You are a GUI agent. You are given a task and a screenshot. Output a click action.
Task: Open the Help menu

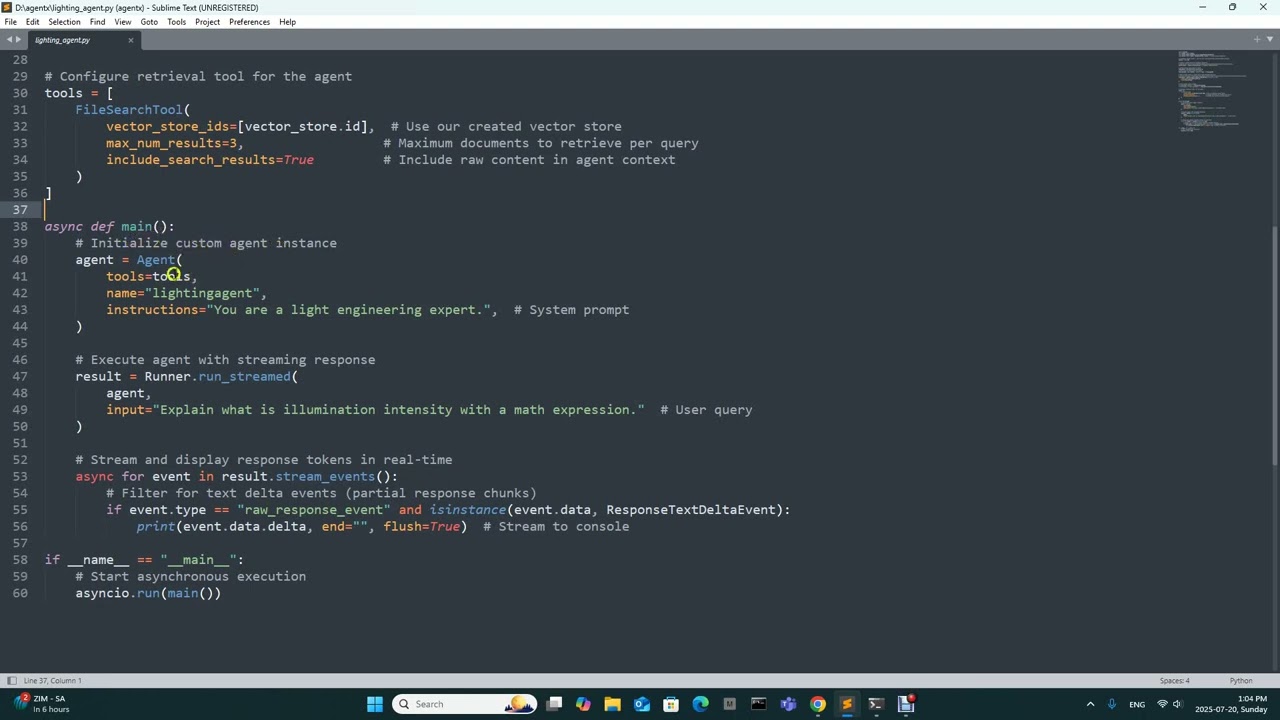[287, 22]
